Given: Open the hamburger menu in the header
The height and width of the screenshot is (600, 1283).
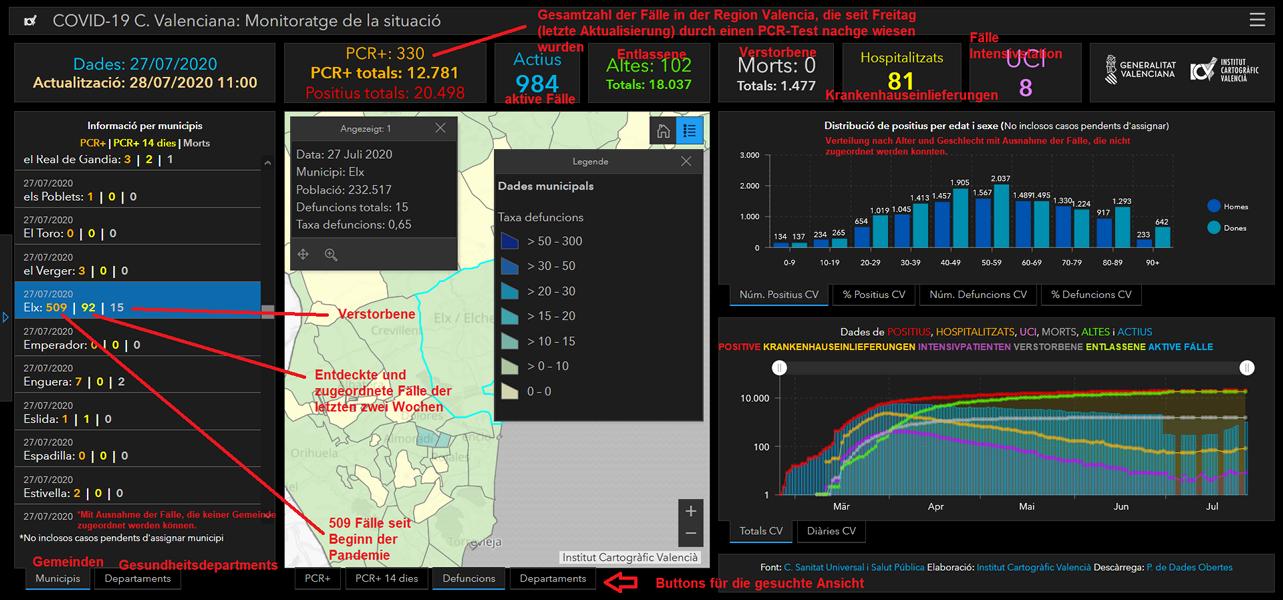Looking at the screenshot, I should tap(1257, 20).
